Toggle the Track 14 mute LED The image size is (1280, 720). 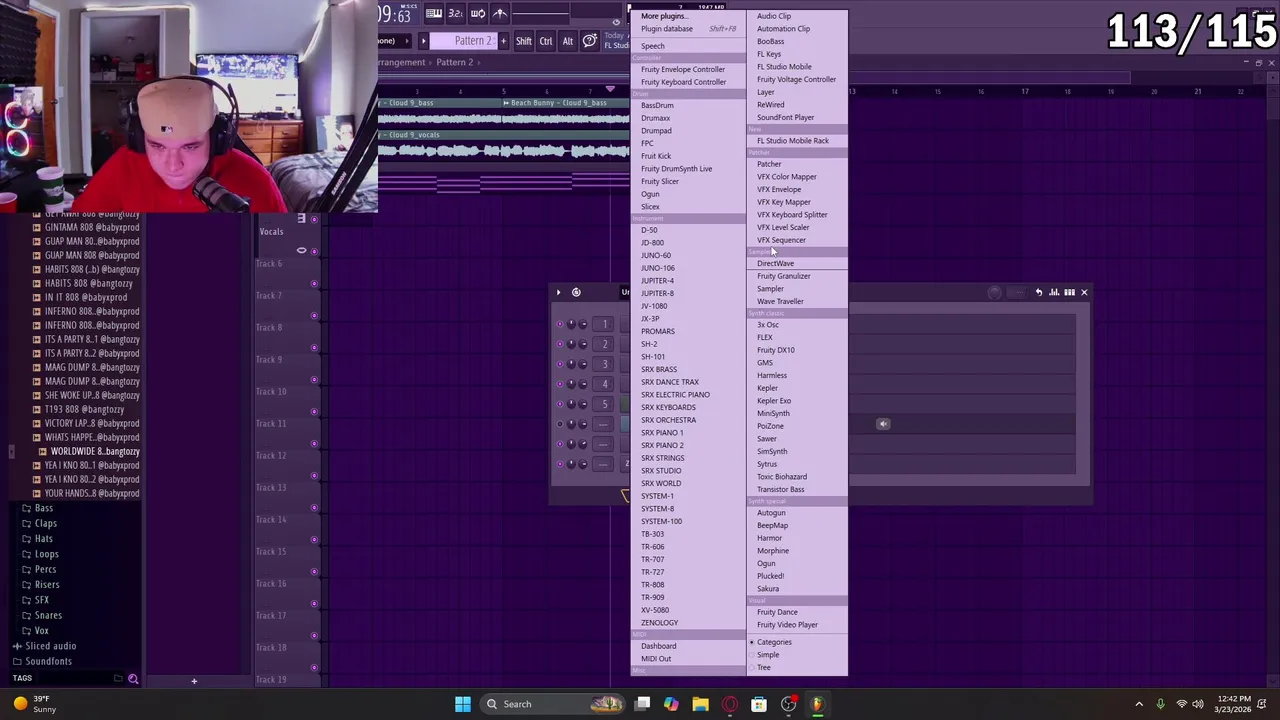click(x=314, y=539)
